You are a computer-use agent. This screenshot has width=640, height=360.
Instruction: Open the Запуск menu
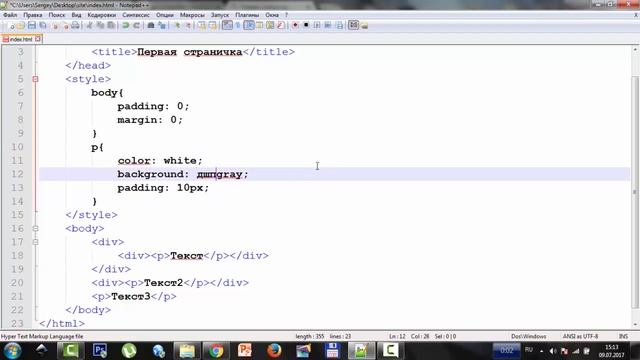pos(220,15)
